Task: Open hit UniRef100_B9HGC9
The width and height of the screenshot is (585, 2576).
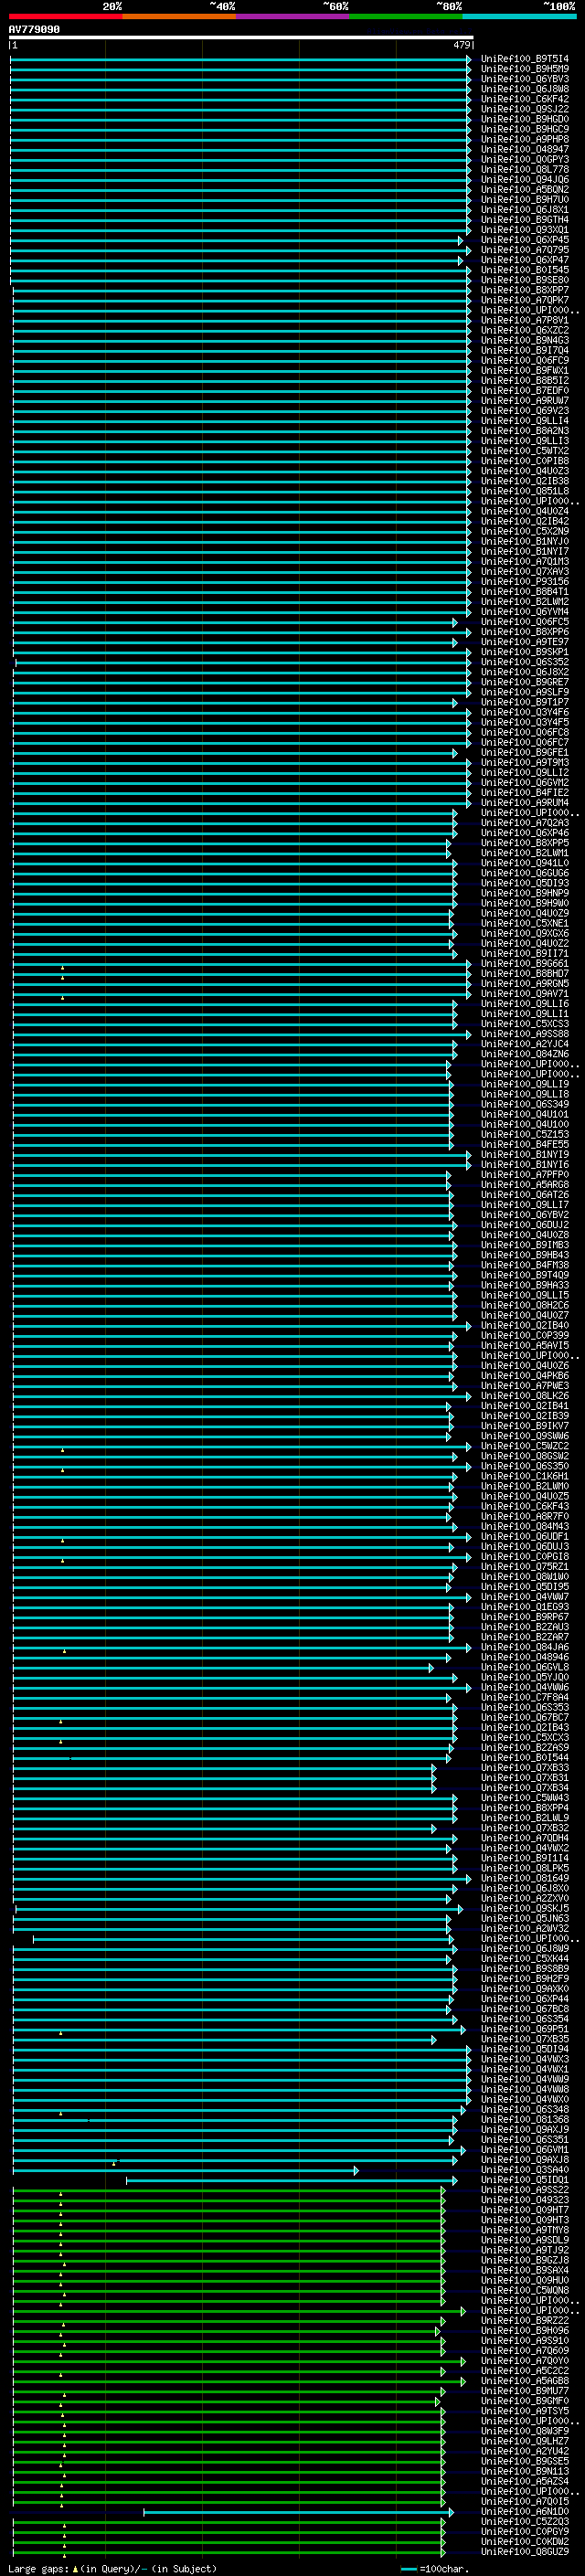Action: [524, 129]
